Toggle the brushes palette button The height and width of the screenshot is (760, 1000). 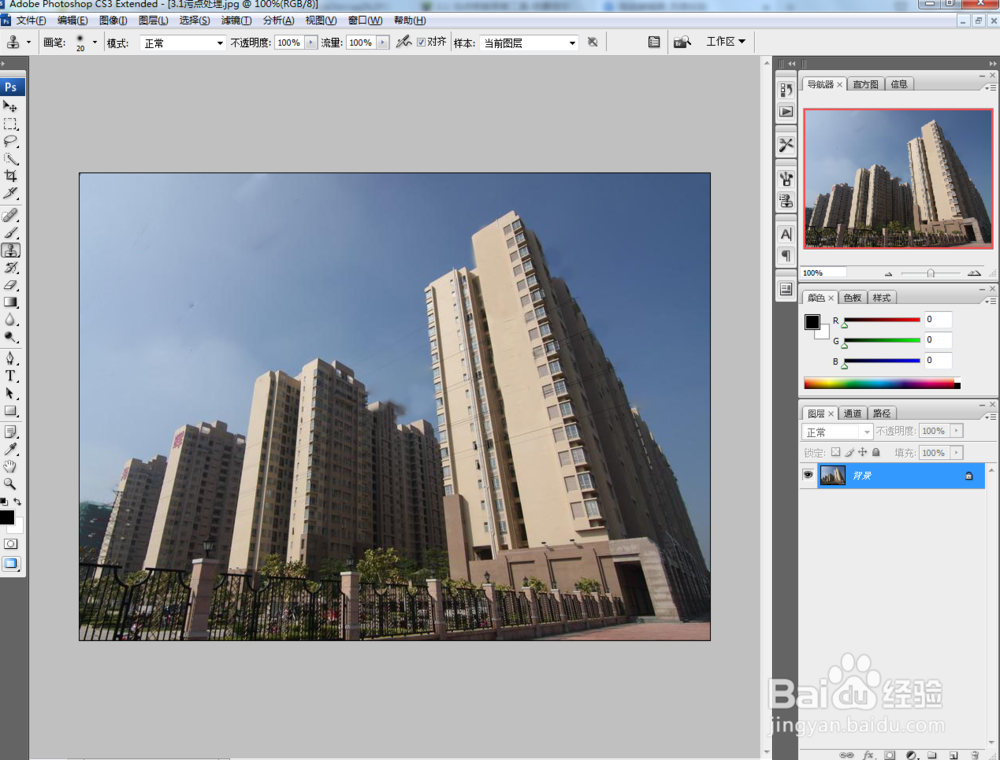point(654,42)
